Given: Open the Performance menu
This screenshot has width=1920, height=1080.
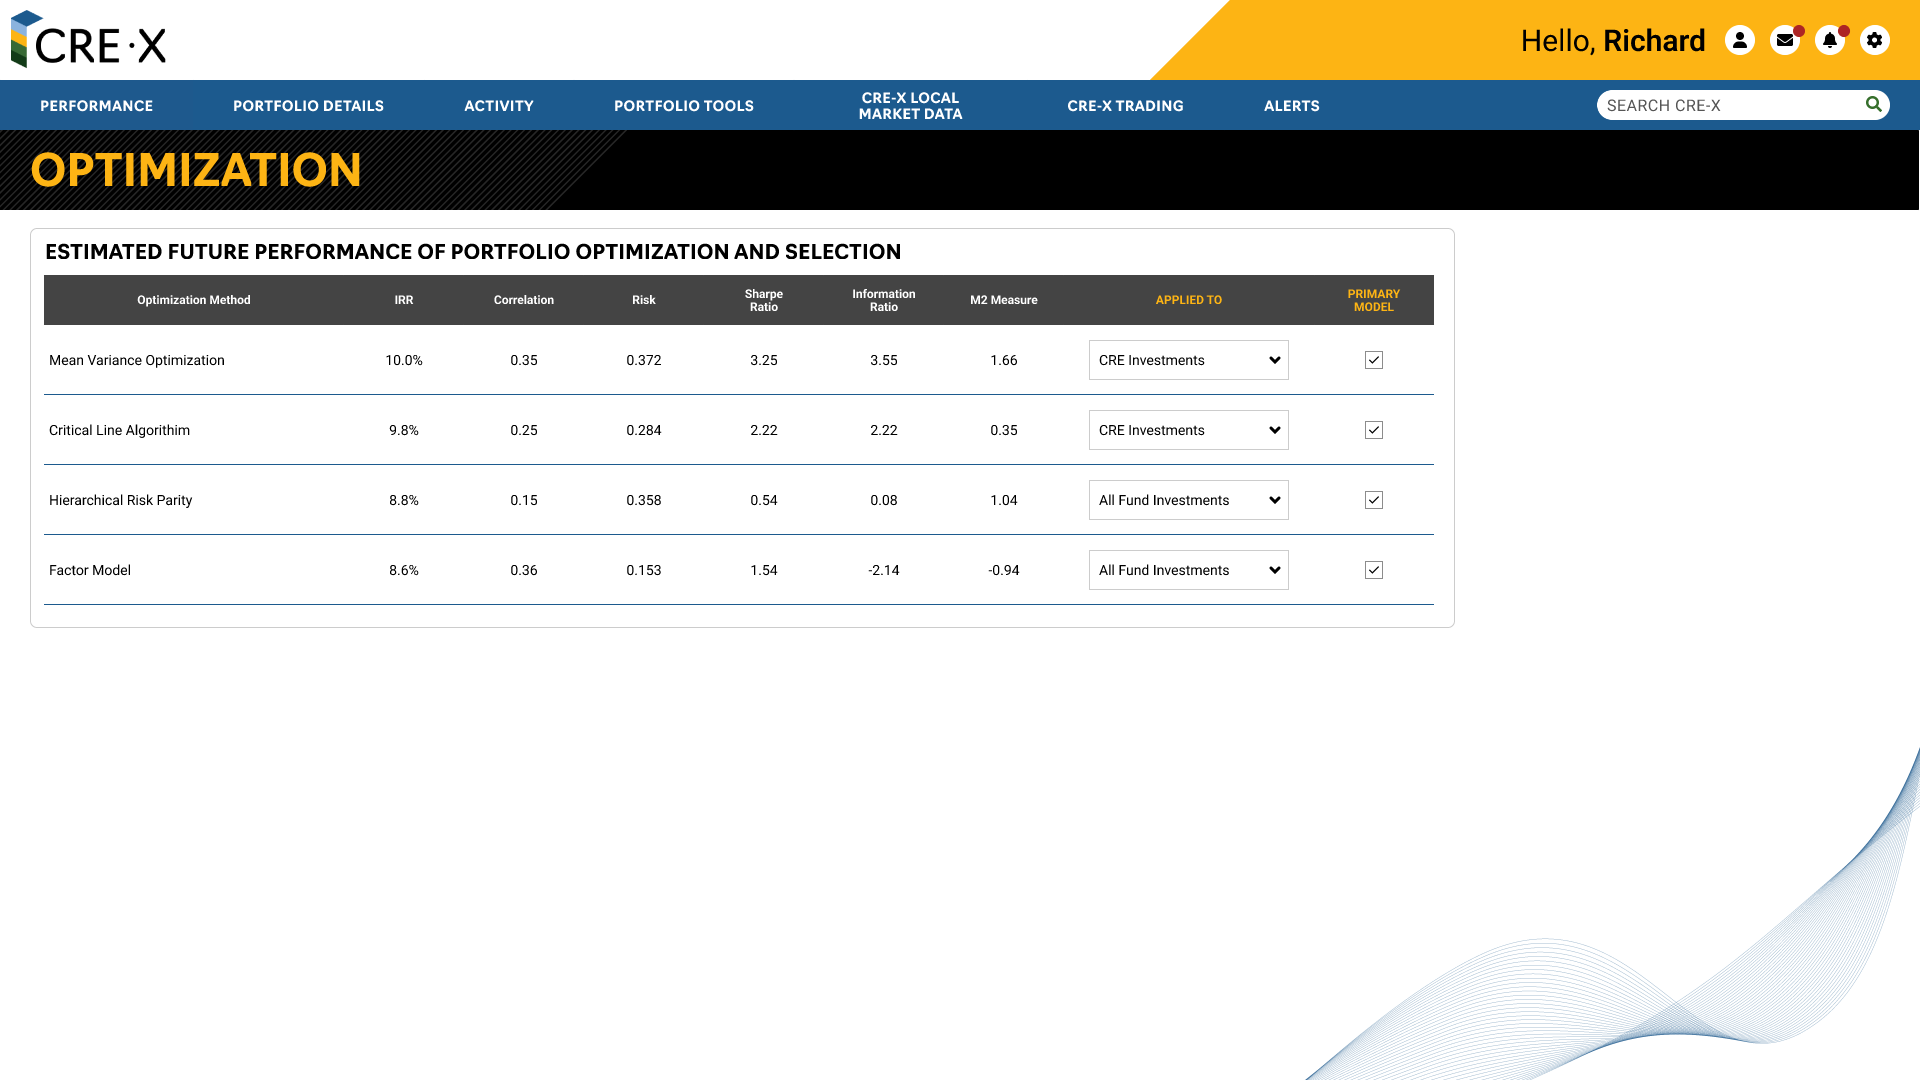Looking at the screenshot, I should coord(96,106).
